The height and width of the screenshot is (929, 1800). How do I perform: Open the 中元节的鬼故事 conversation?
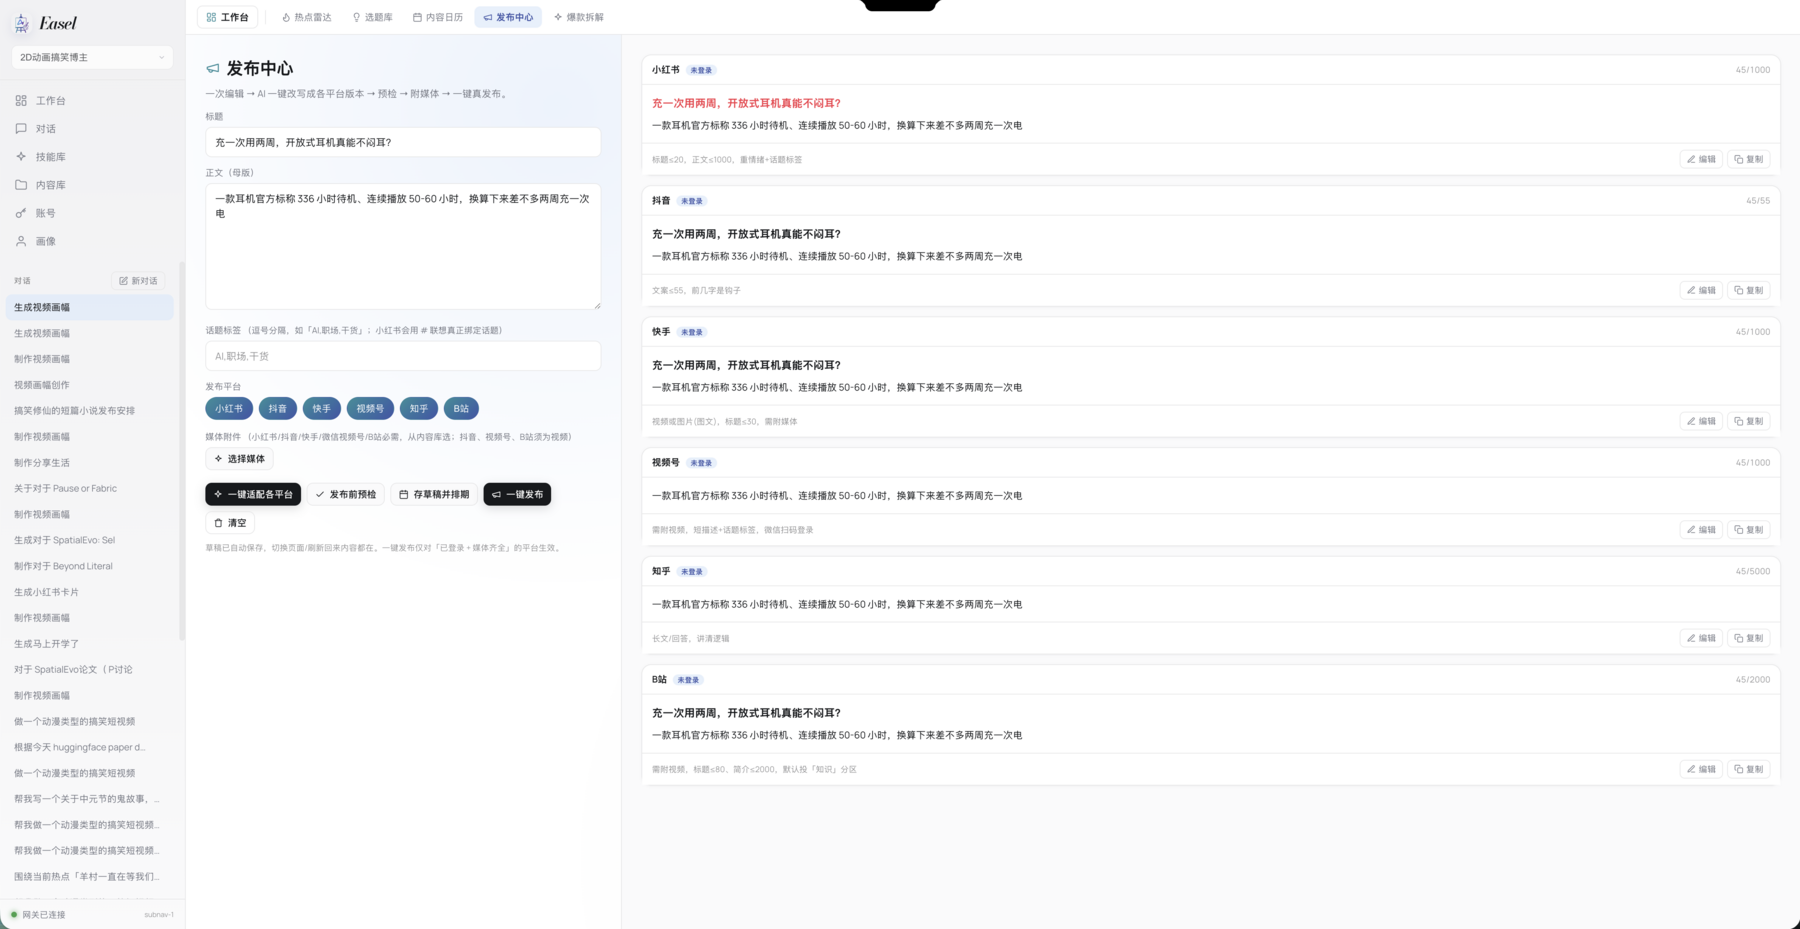pyautogui.click(x=90, y=799)
